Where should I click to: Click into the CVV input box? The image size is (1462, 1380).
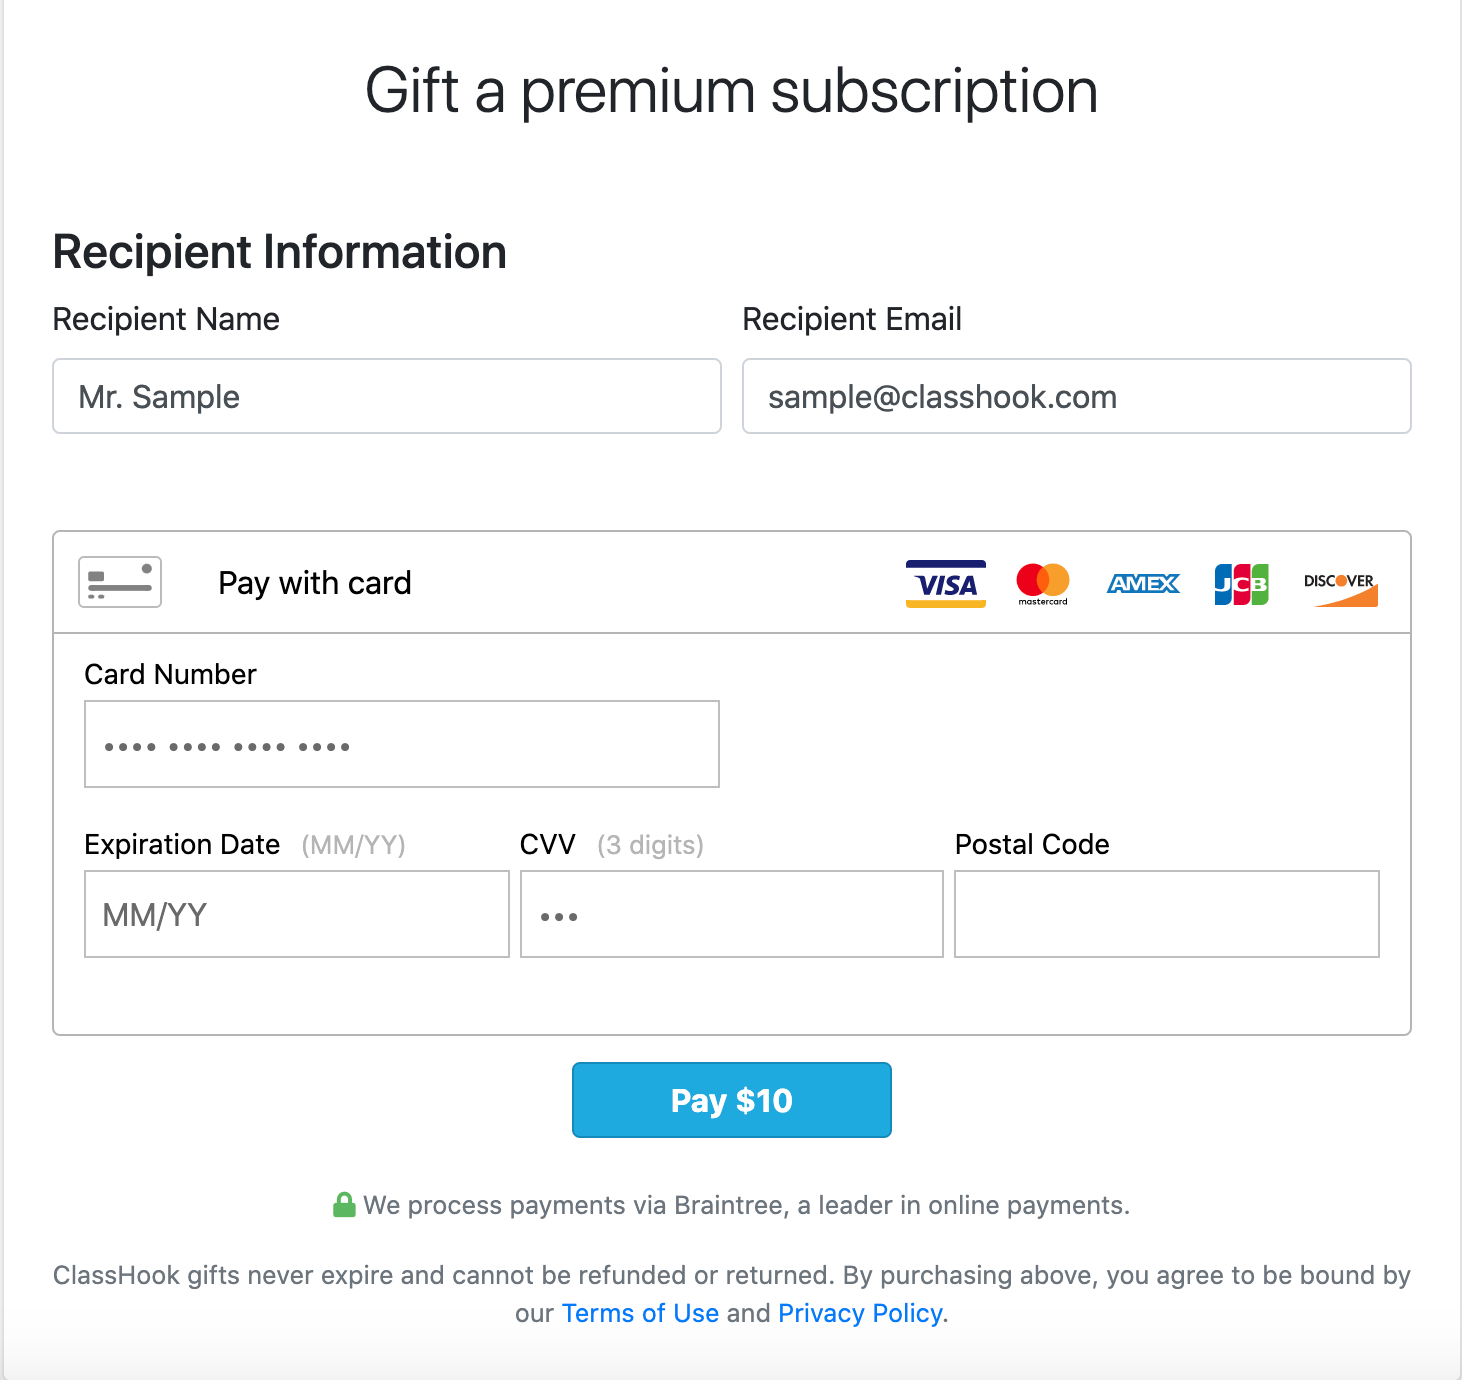coord(731,914)
